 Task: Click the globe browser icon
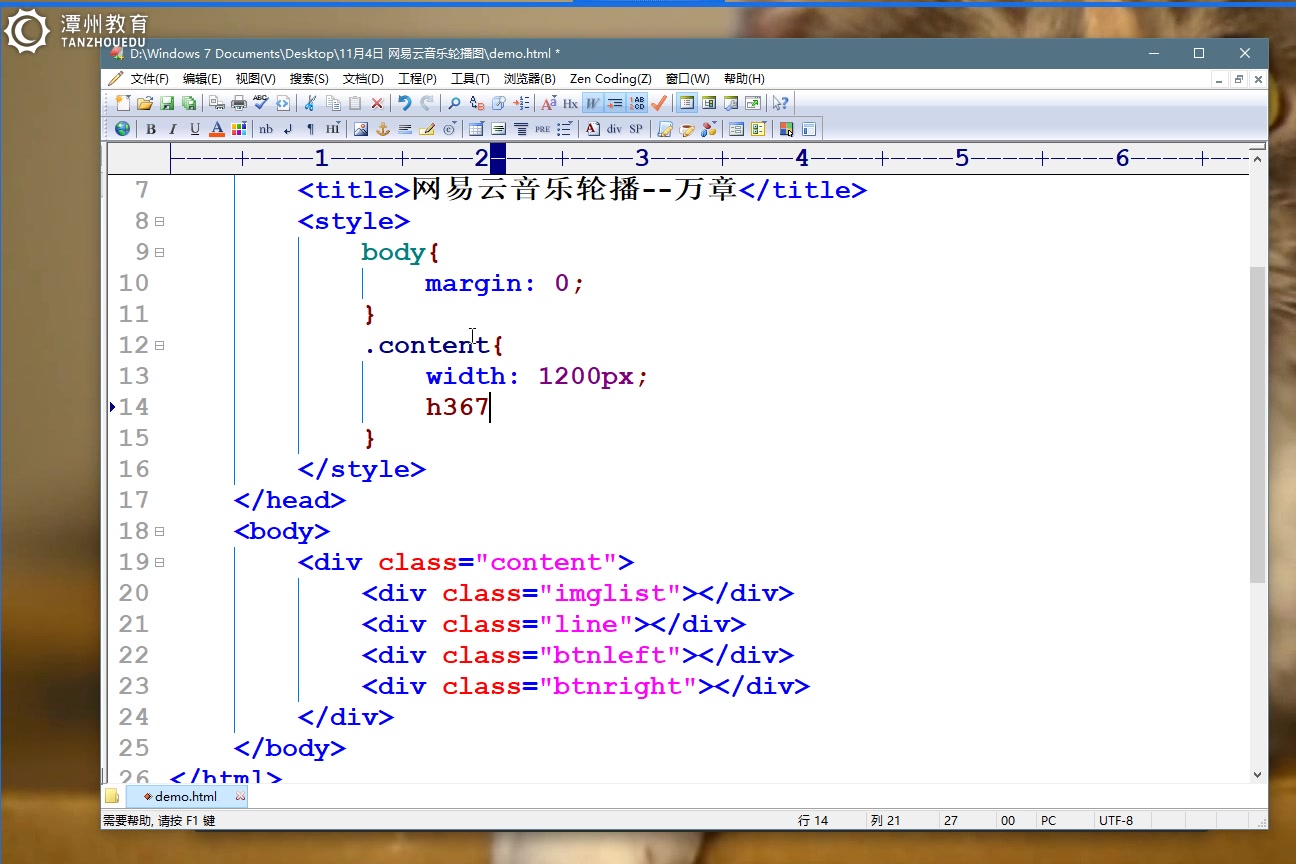[x=122, y=129]
